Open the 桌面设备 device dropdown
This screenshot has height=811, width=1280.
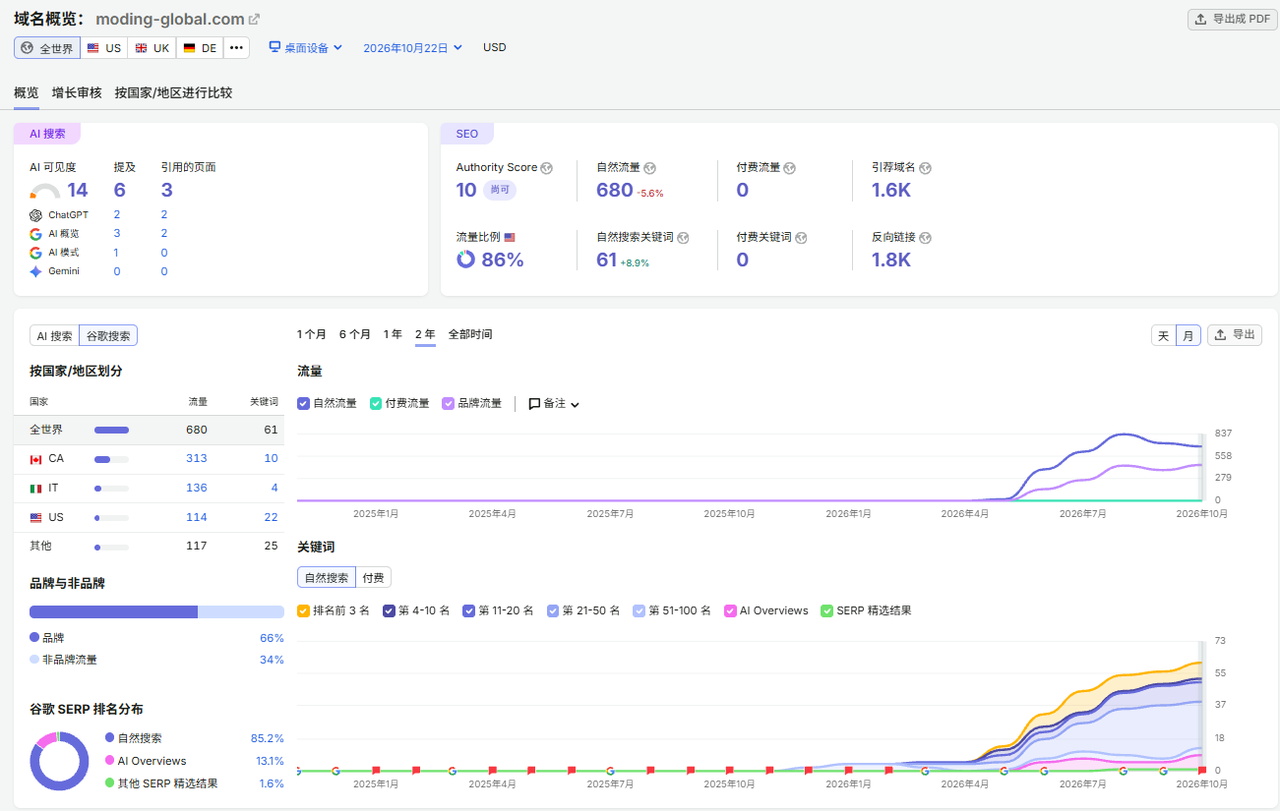tap(306, 47)
